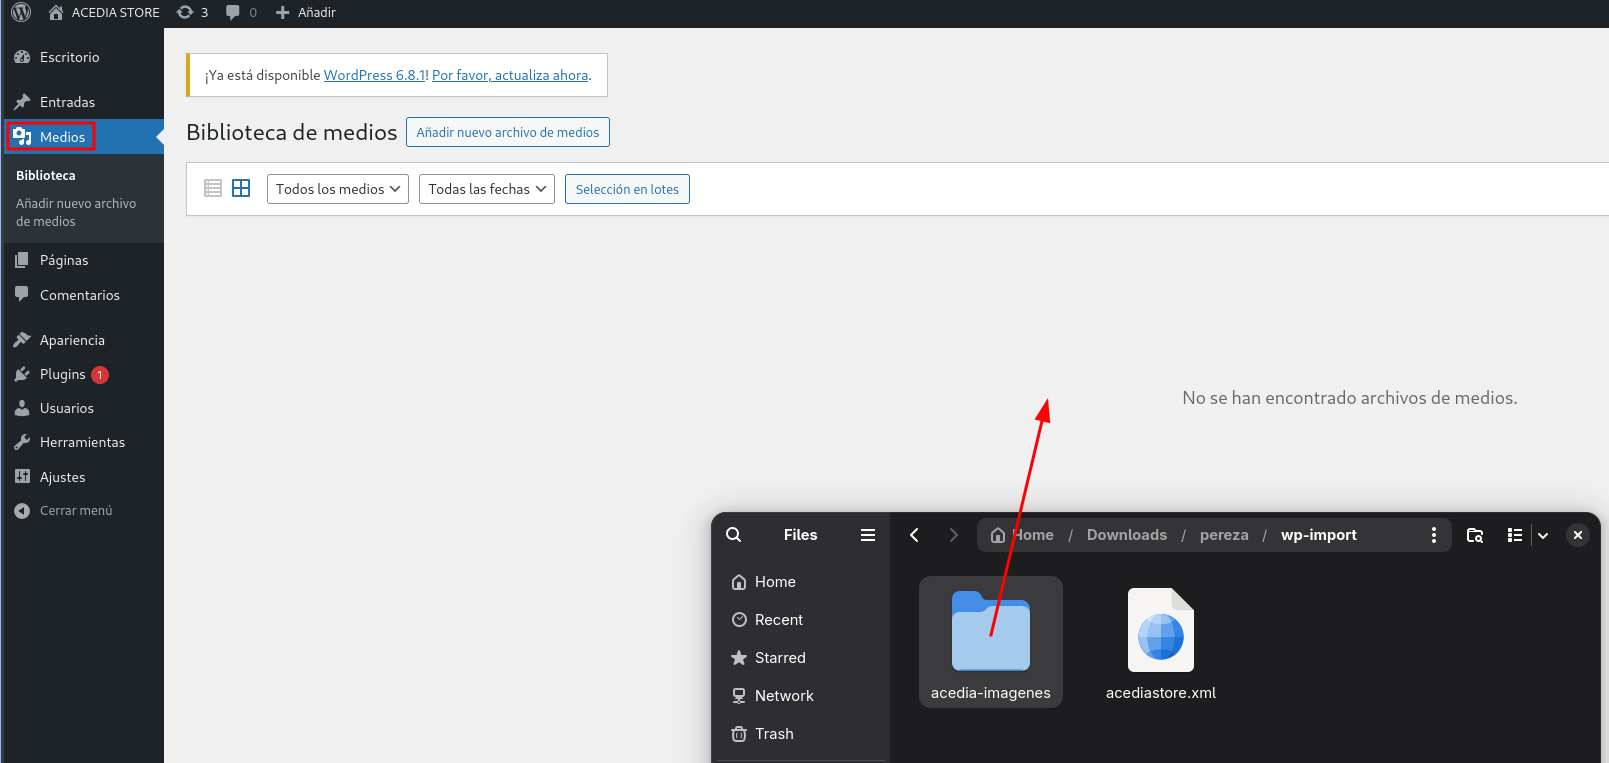1609x763 pixels.
Task: Select the acediastore.xml file
Action: pos(1161,642)
